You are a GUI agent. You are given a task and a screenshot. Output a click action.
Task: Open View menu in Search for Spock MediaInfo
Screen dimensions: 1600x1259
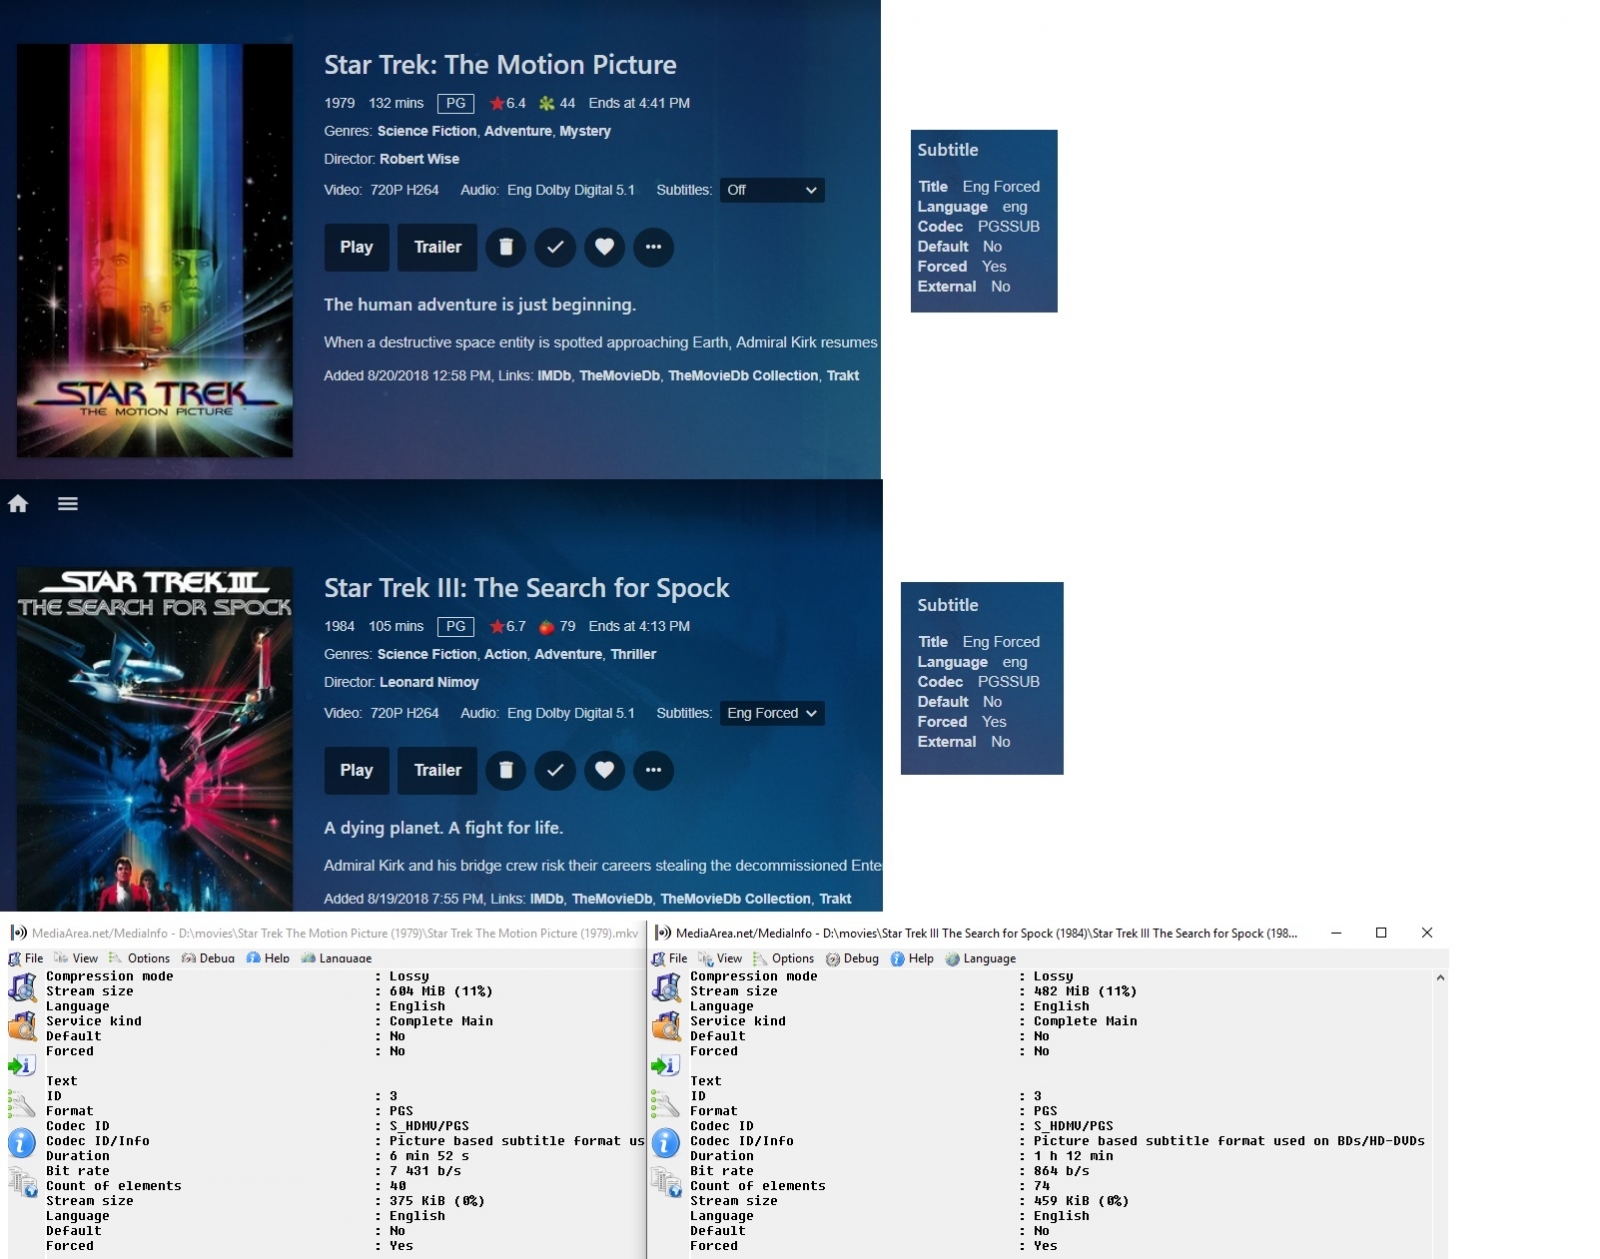point(721,958)
